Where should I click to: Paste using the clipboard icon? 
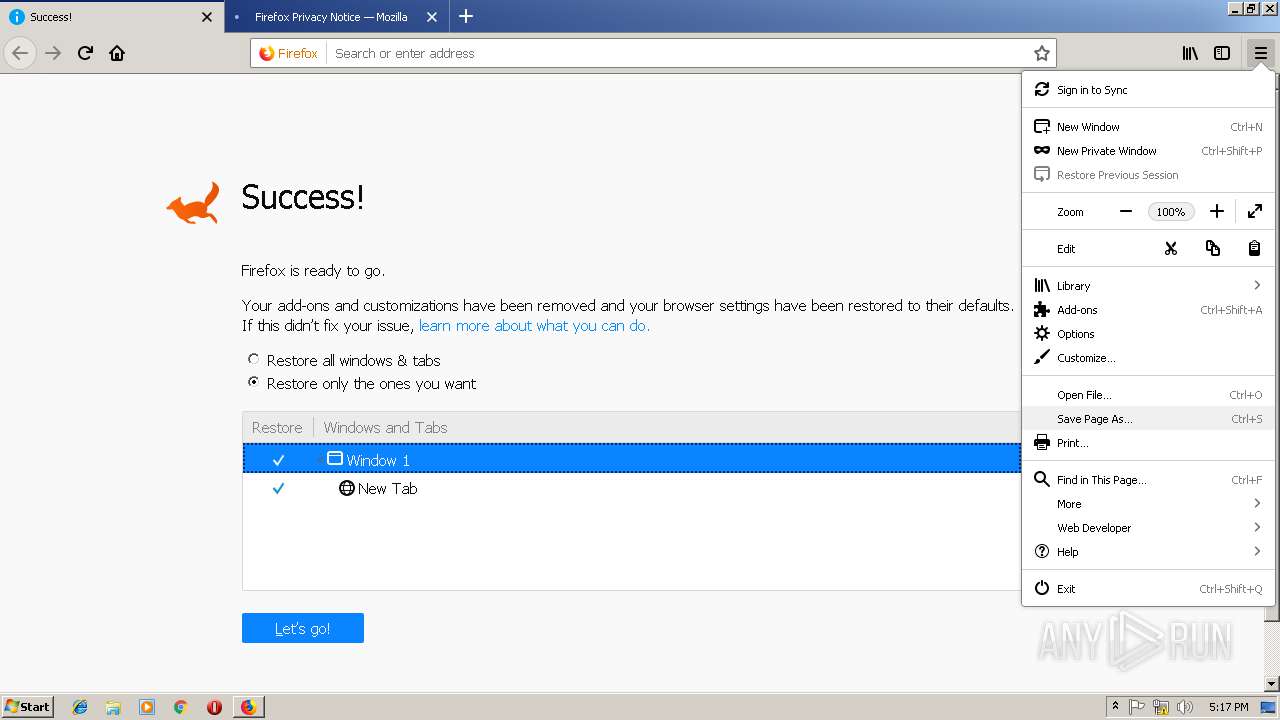[1254, 248]
